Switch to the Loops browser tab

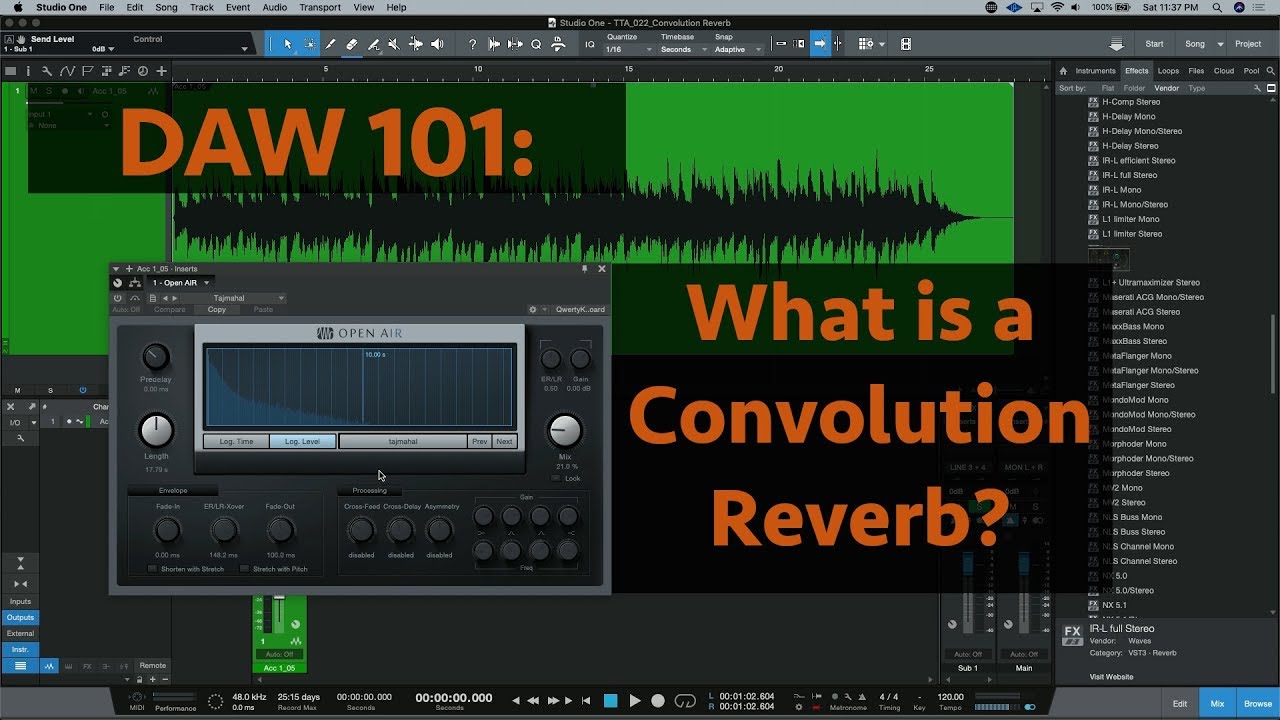pos(1168,71)
